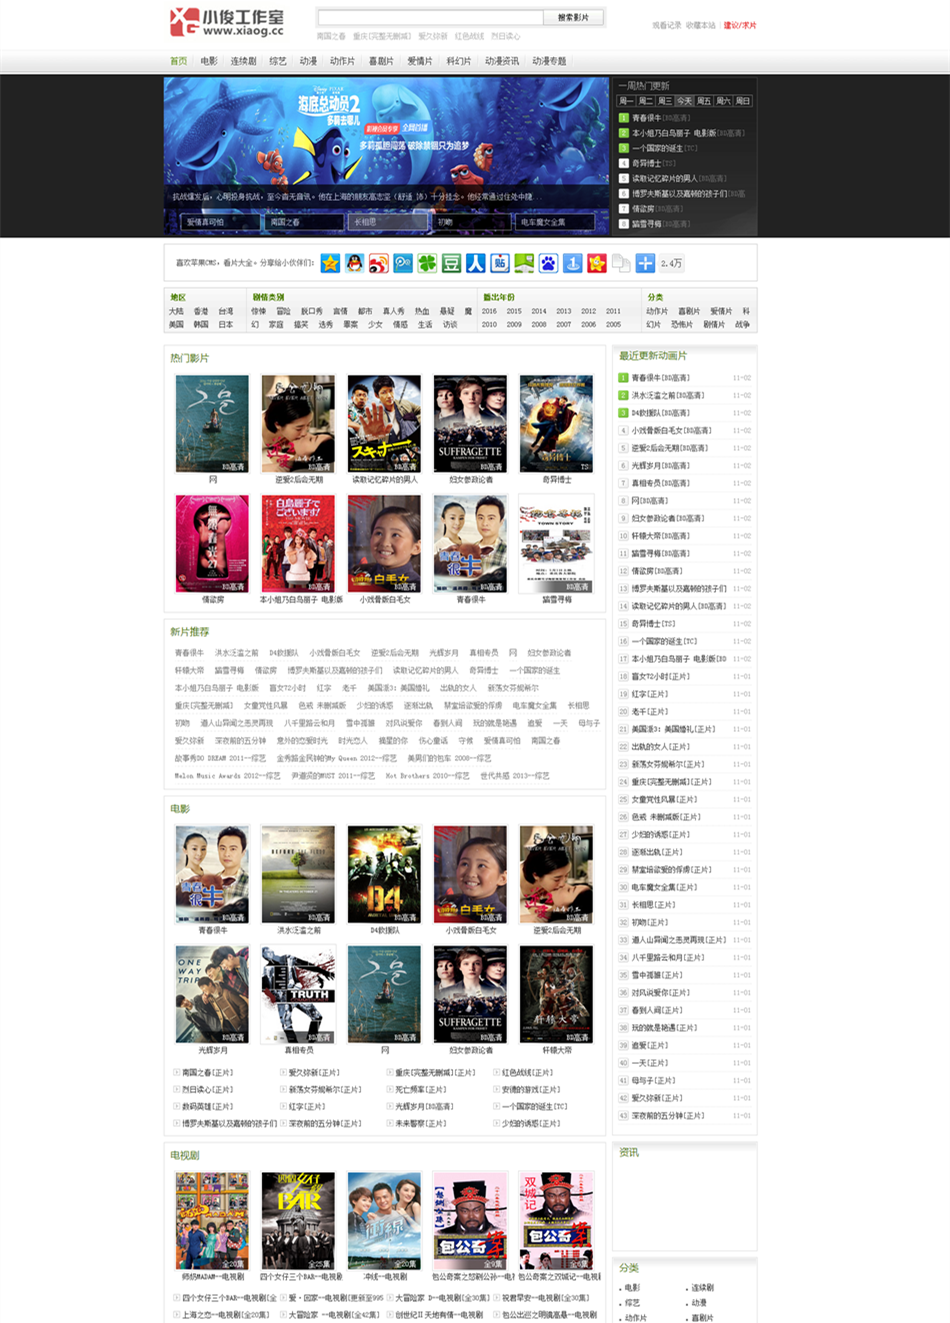Open 动漫专题 in the navigation bar
This screenshot has width=950, height=1323.
click(x=549, y=61)
